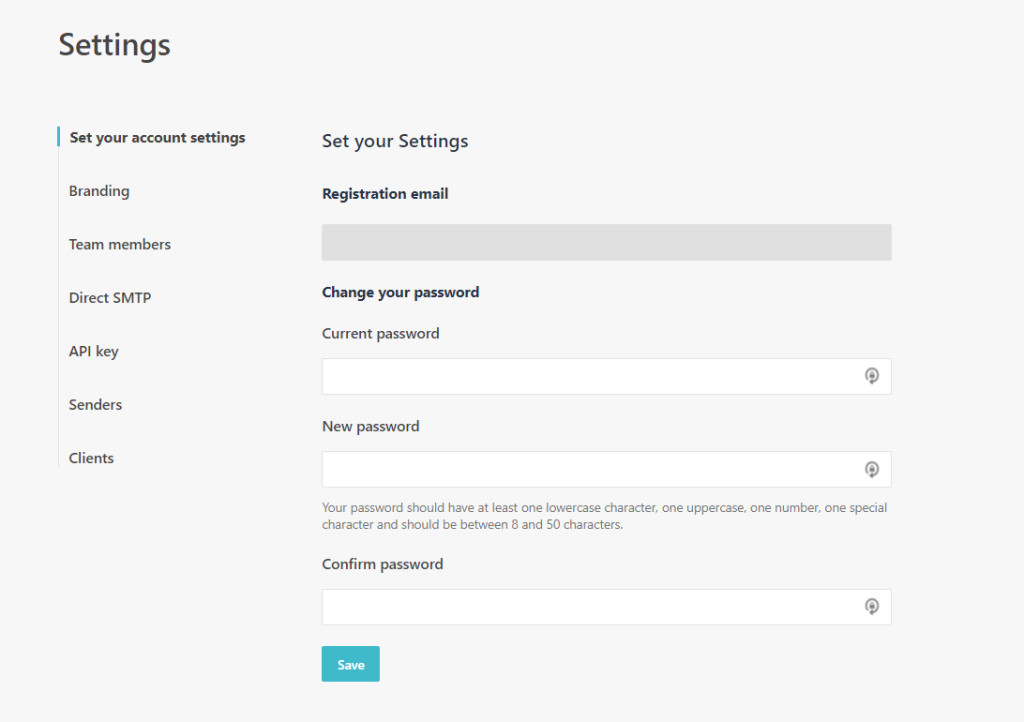Screen dimensions: 1024x722
Task: Click into the New password input field
Action: [590, 469]
